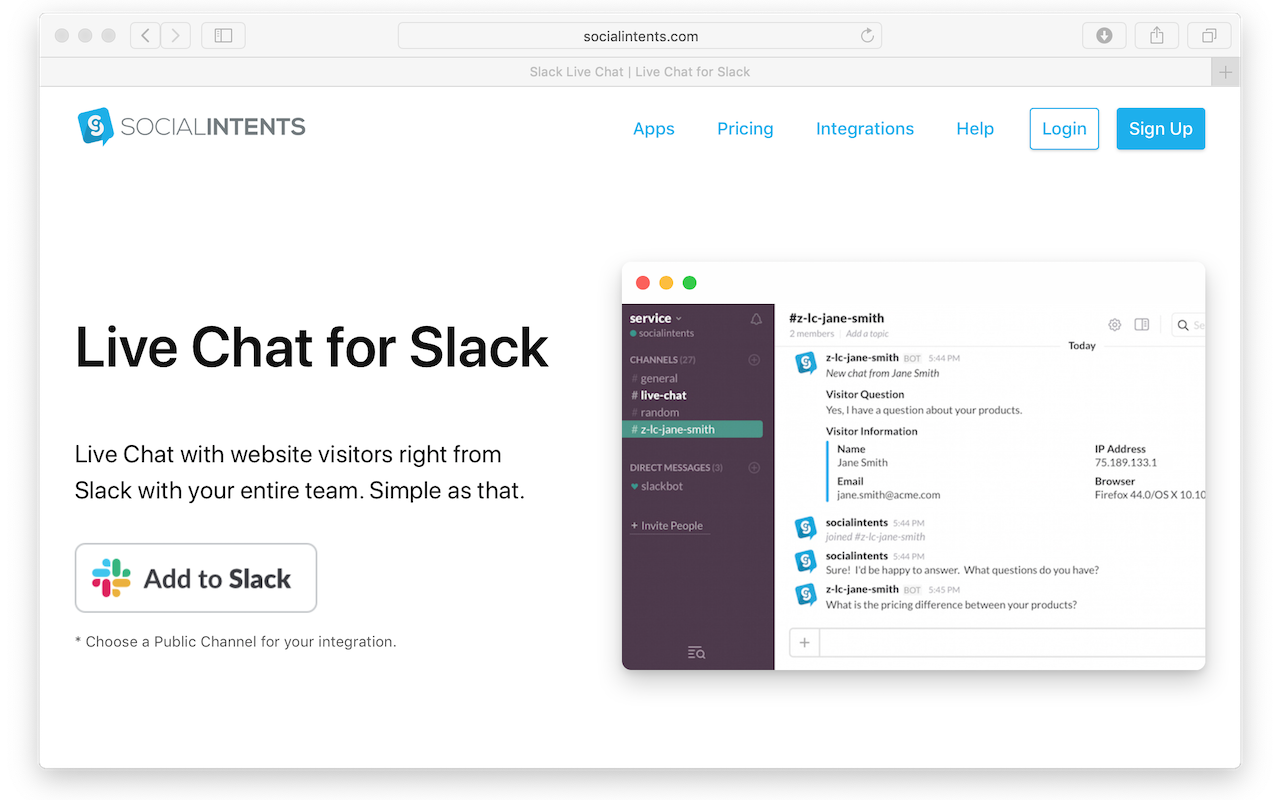Image resolution: width=1280 pixels, height=800 pixels.
Task: Click the Slack message input field
Action: (x=1012, y=643)
